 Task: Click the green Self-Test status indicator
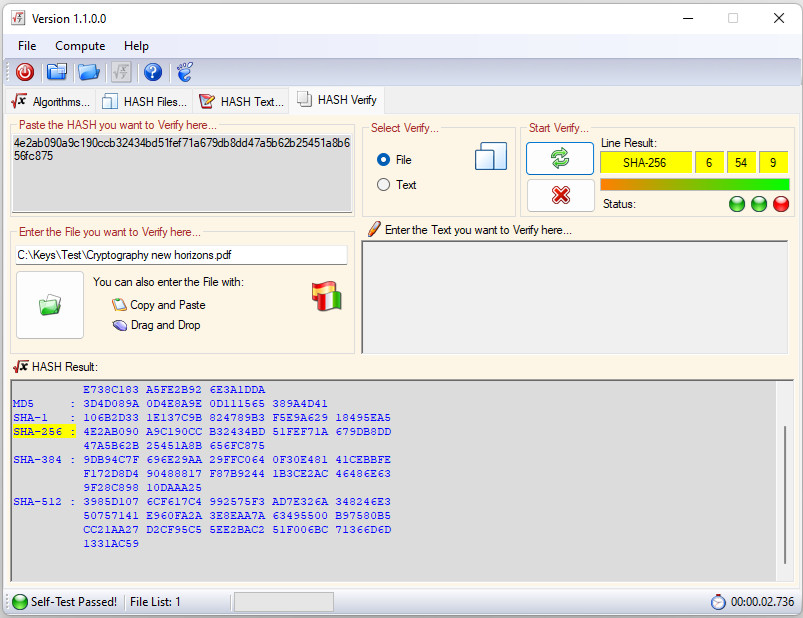click(x=19, y=602)
